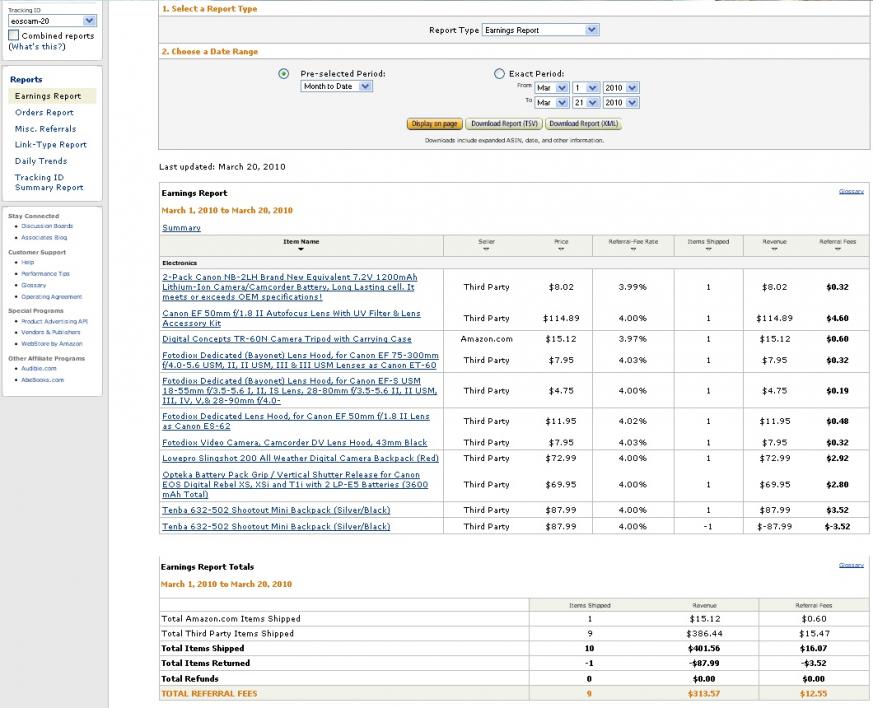Image resolution: width=873 pixels, height=708 pixels.
Task: Go to Daily Trends report
Action: 41,161
